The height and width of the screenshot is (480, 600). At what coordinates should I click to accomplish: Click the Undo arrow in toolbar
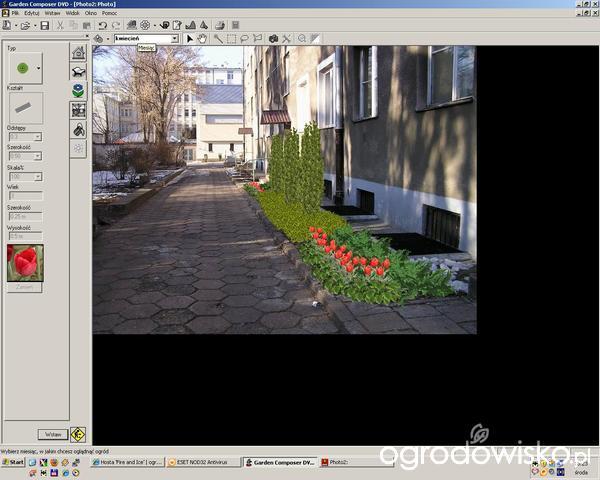pos(102,25)
